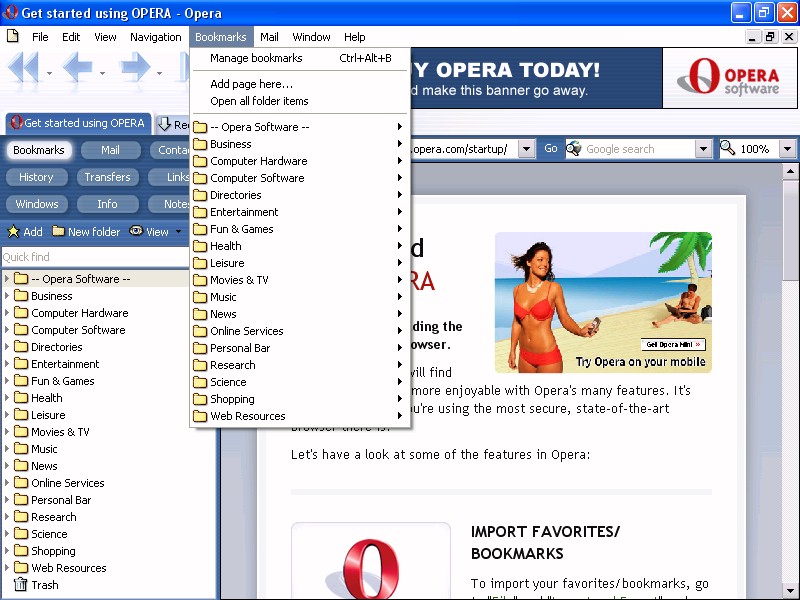Expand the Business folder in side panel

[x=7, y=295]
